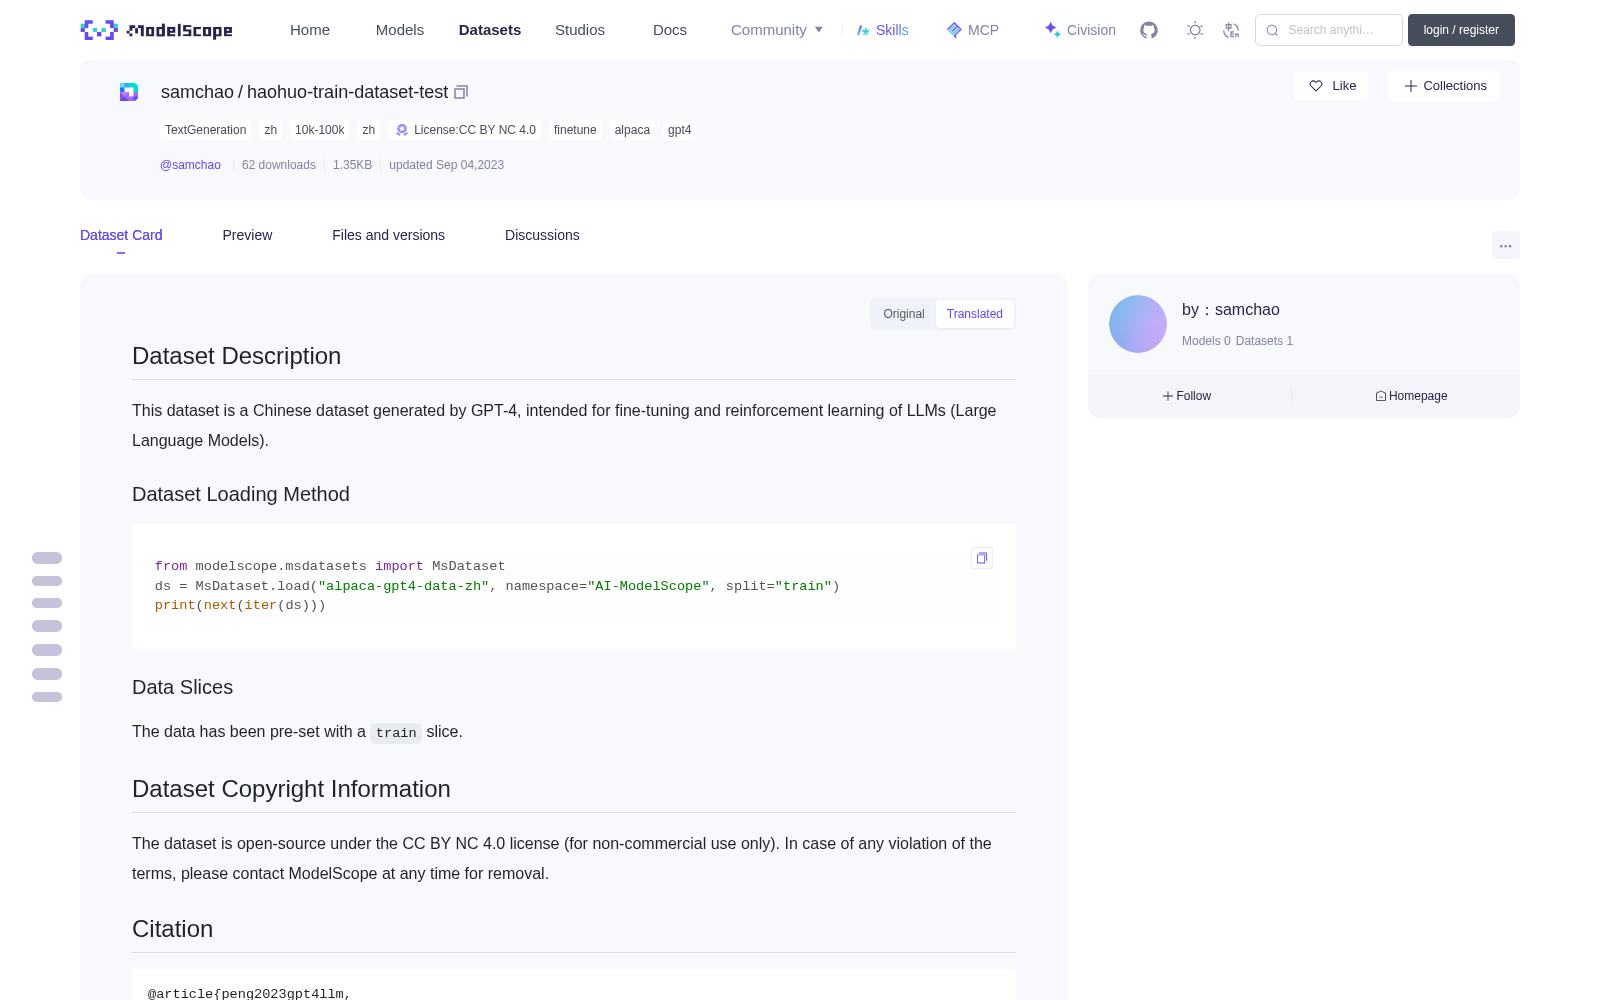Click the 'Dataset Copyright Information' heading

tap(291, 789)
